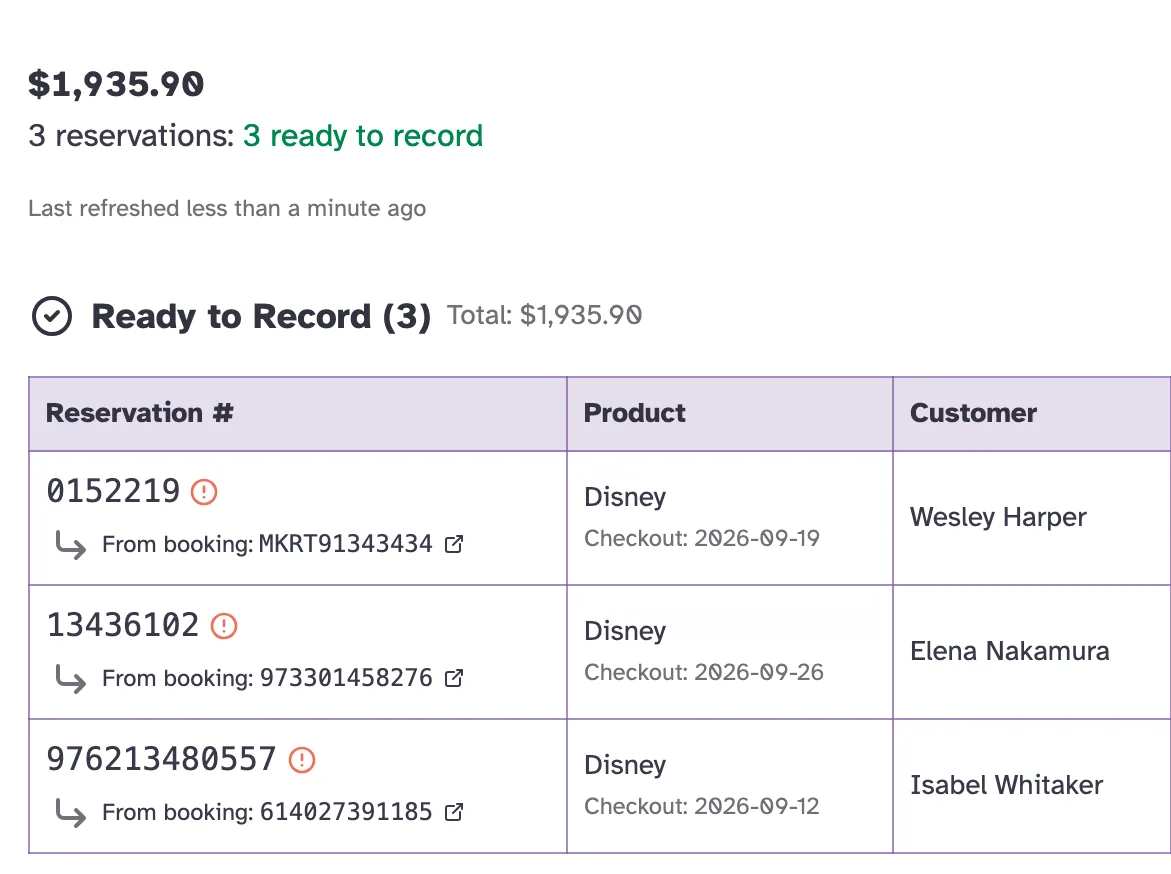Click 'Checkout: 2026-09-12' date text
The image size is (1171, 874).
tap(702, 806)
